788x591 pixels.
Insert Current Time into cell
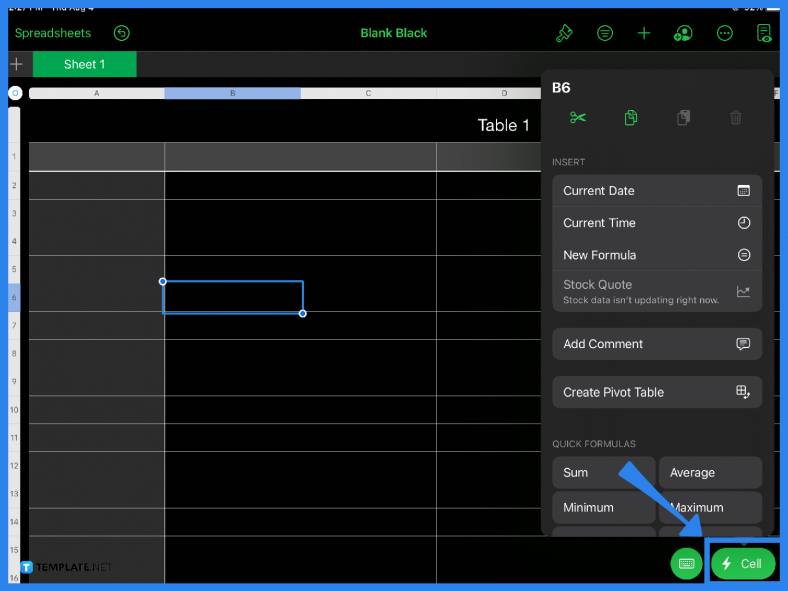(x=656, y=223)
